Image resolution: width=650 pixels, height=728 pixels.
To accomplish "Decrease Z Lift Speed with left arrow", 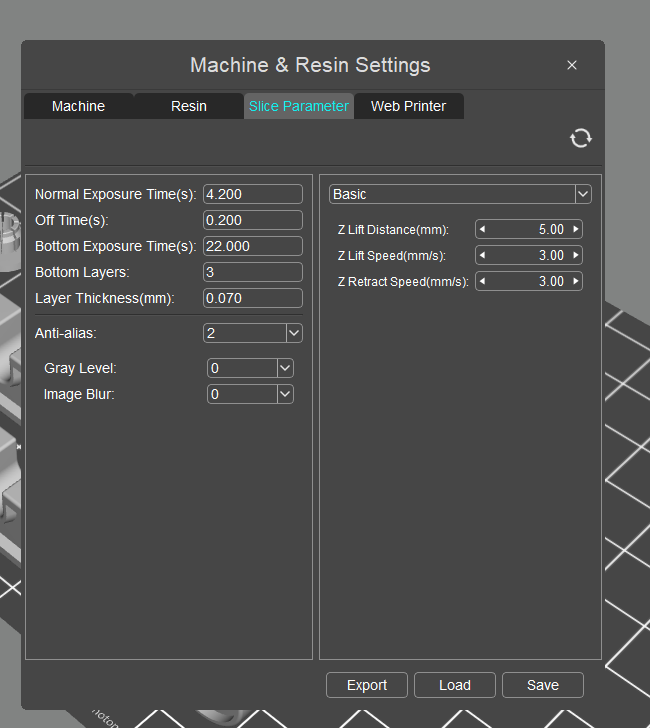I will [482, 255].
